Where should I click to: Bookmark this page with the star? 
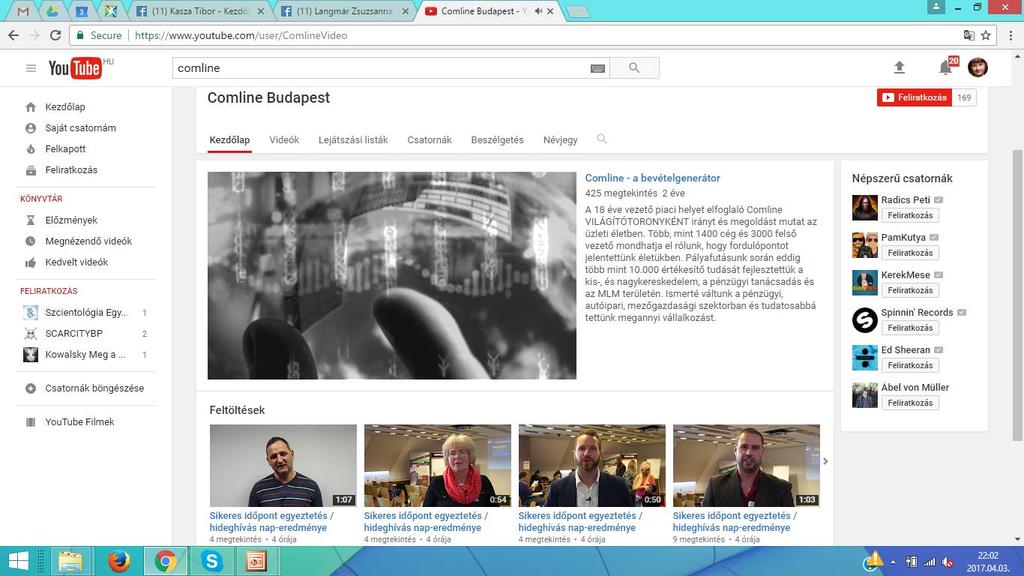coord(986,35)
